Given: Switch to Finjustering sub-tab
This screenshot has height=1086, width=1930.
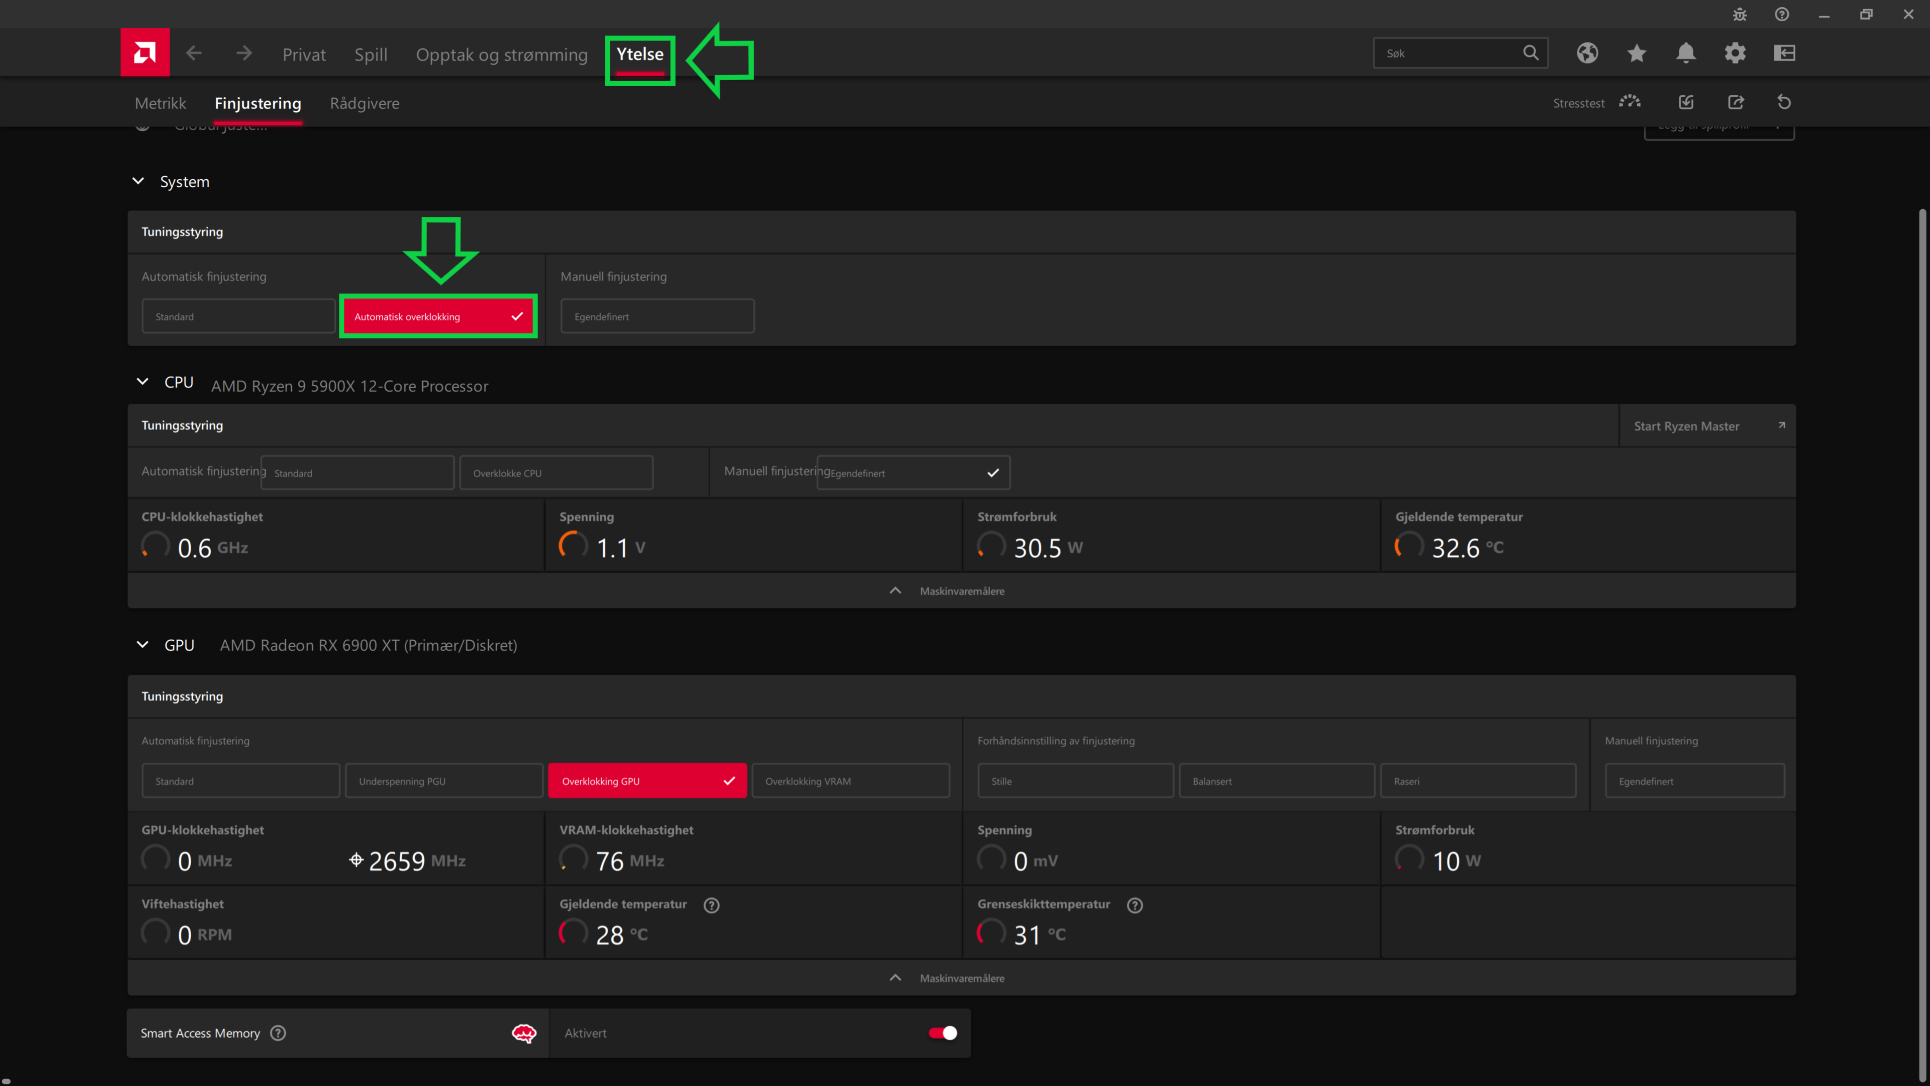Looking at the screenshot, I should pyautogui.click(x=258, y=103).
